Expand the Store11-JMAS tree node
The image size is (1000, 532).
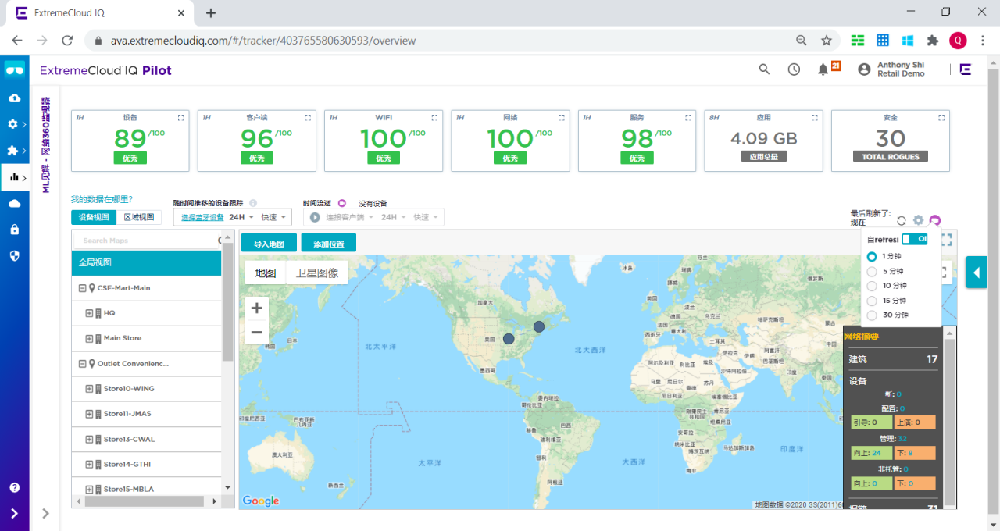coord(89,414)
